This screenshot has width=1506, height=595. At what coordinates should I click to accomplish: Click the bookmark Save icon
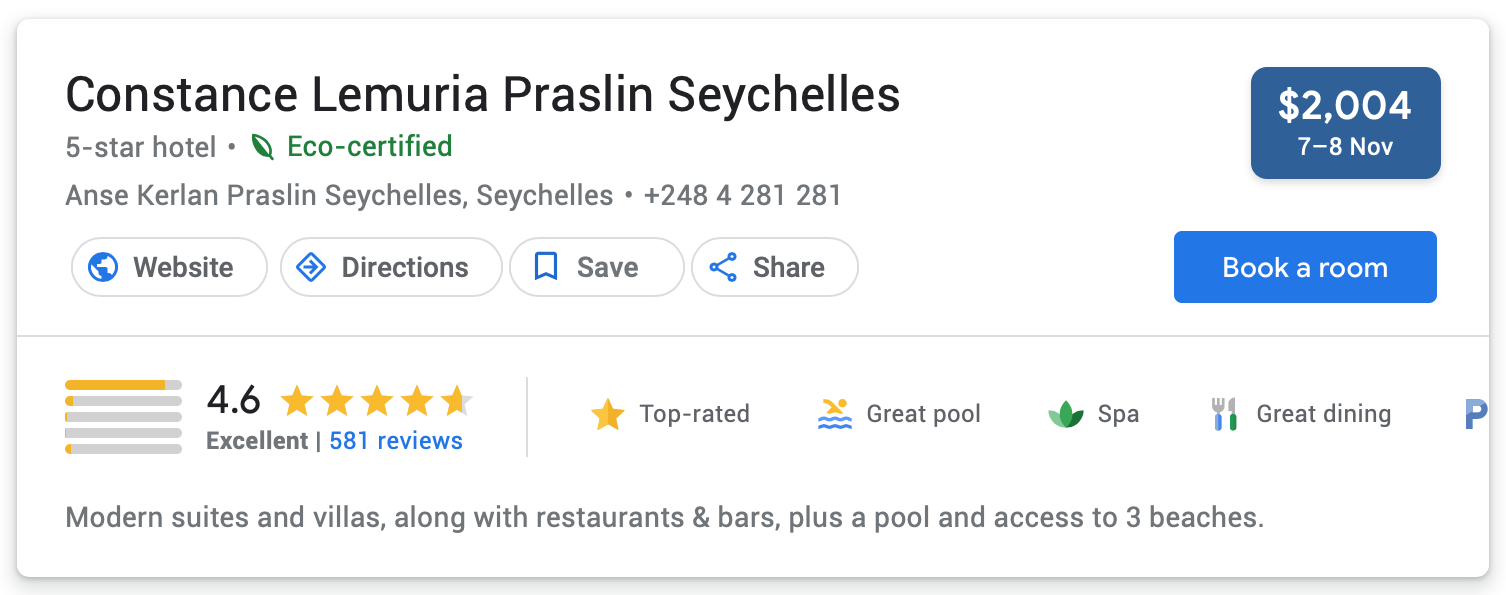click(545, 267)
